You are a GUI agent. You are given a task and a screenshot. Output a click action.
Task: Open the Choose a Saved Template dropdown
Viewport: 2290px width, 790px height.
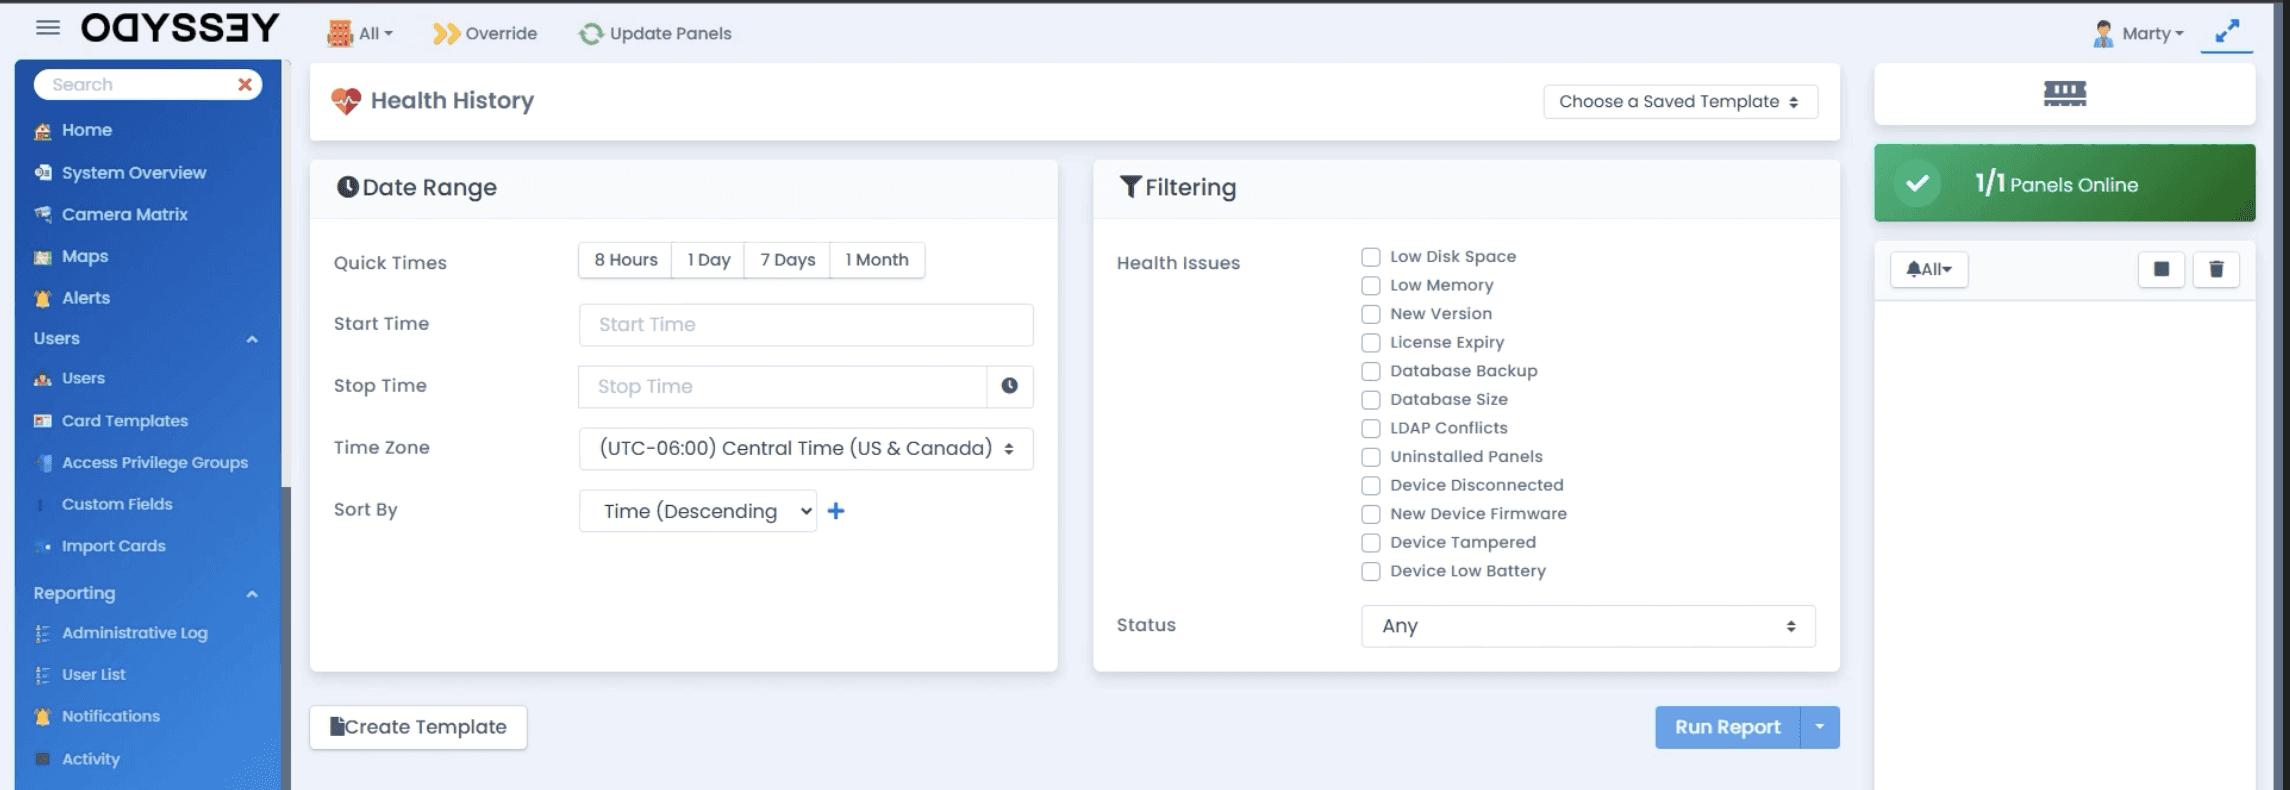1680,102
